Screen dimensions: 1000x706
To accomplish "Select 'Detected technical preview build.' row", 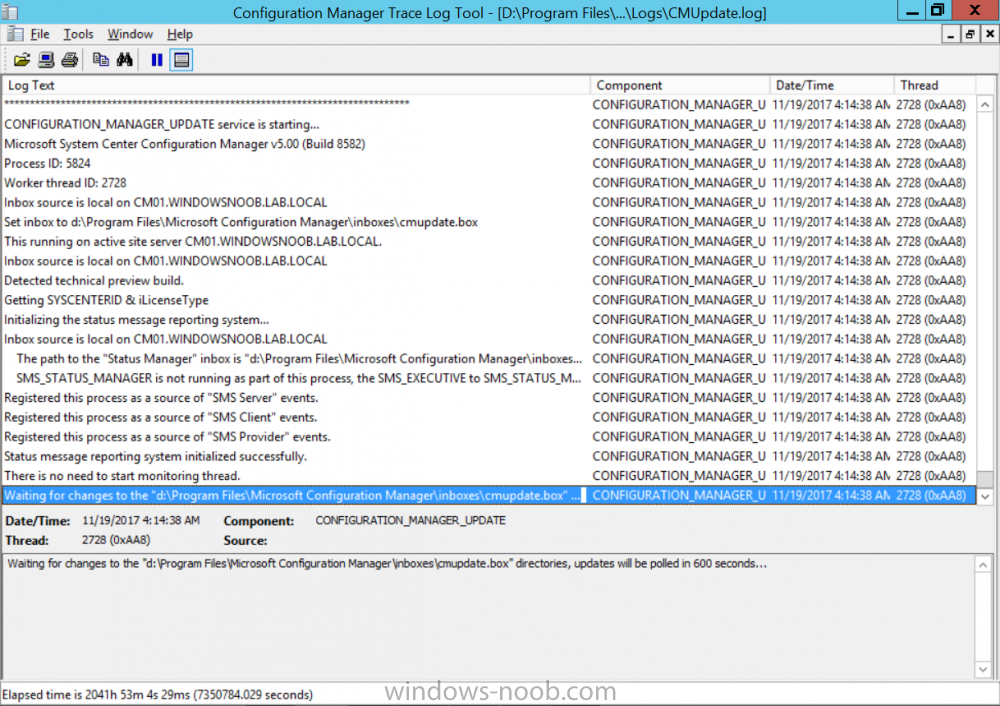I will (489, 281).
